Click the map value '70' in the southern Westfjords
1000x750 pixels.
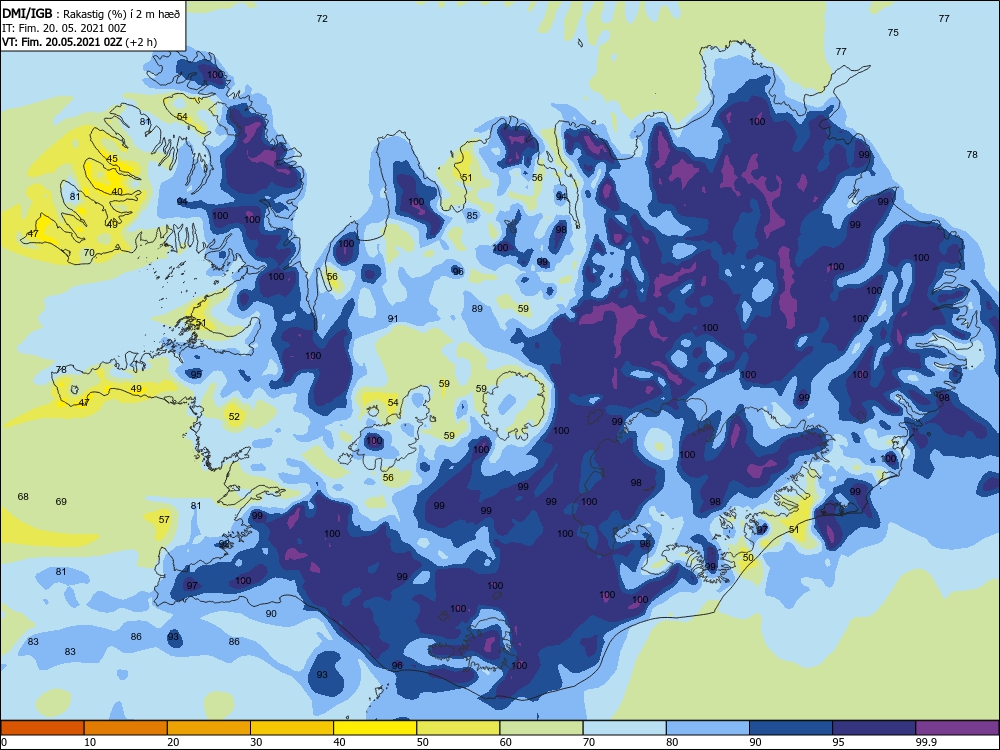pos(89,253)
